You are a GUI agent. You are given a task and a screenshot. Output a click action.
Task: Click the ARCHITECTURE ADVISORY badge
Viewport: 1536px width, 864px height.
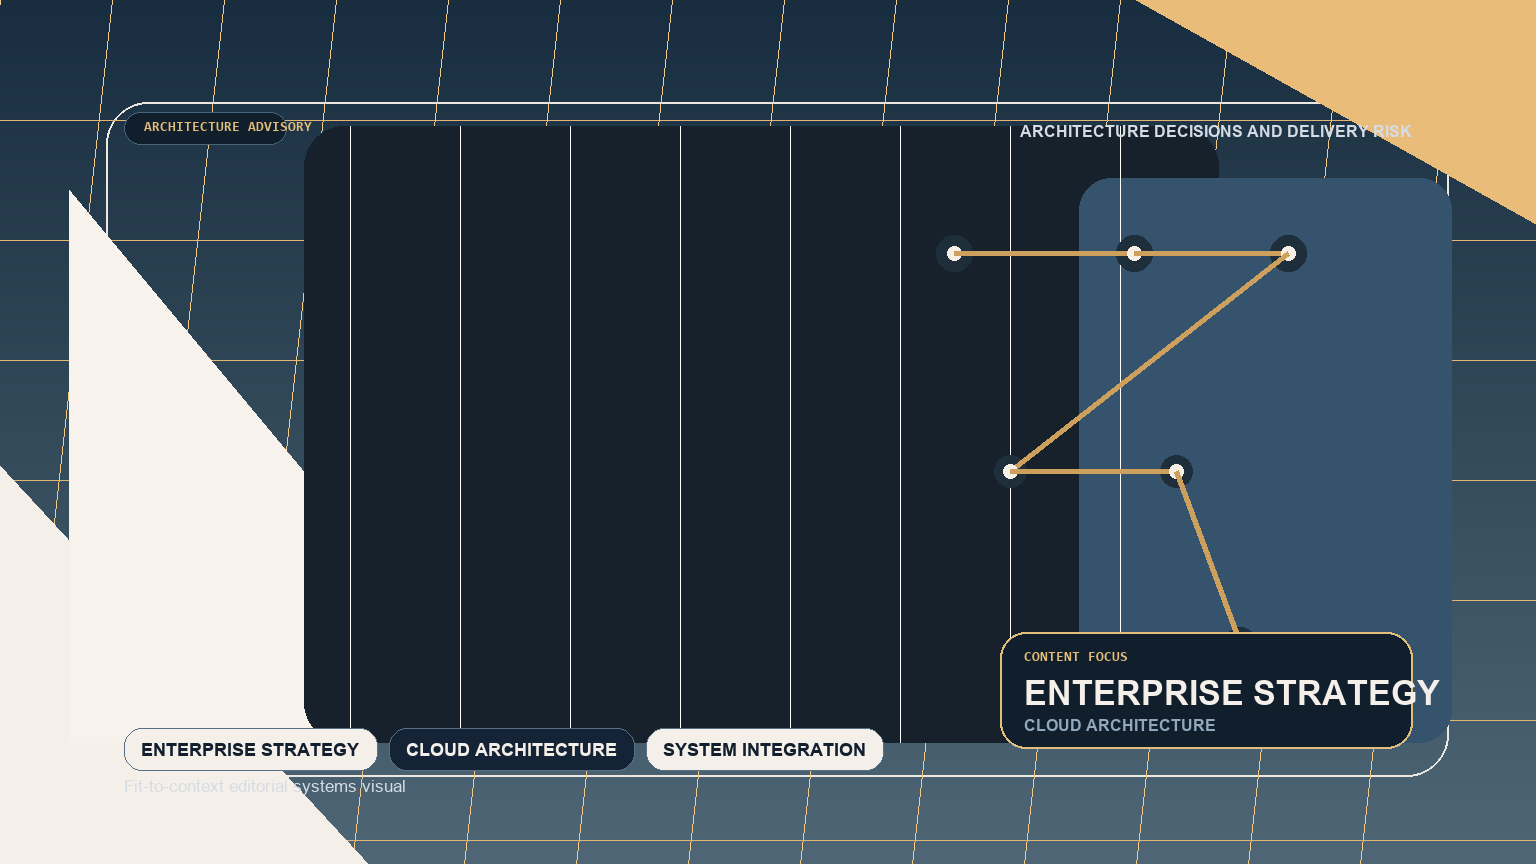click(205, 128)
